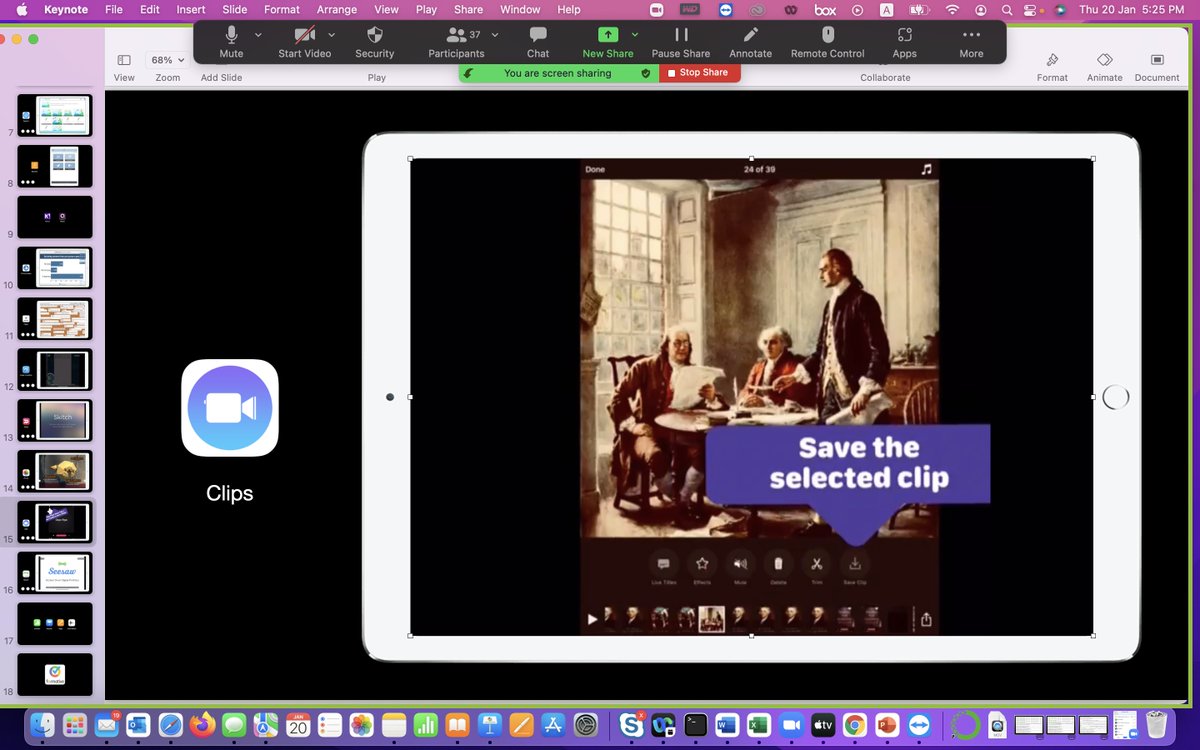Open the Box menu bar item
Viewport: 1200px width, 750px height.
point(825,9)
